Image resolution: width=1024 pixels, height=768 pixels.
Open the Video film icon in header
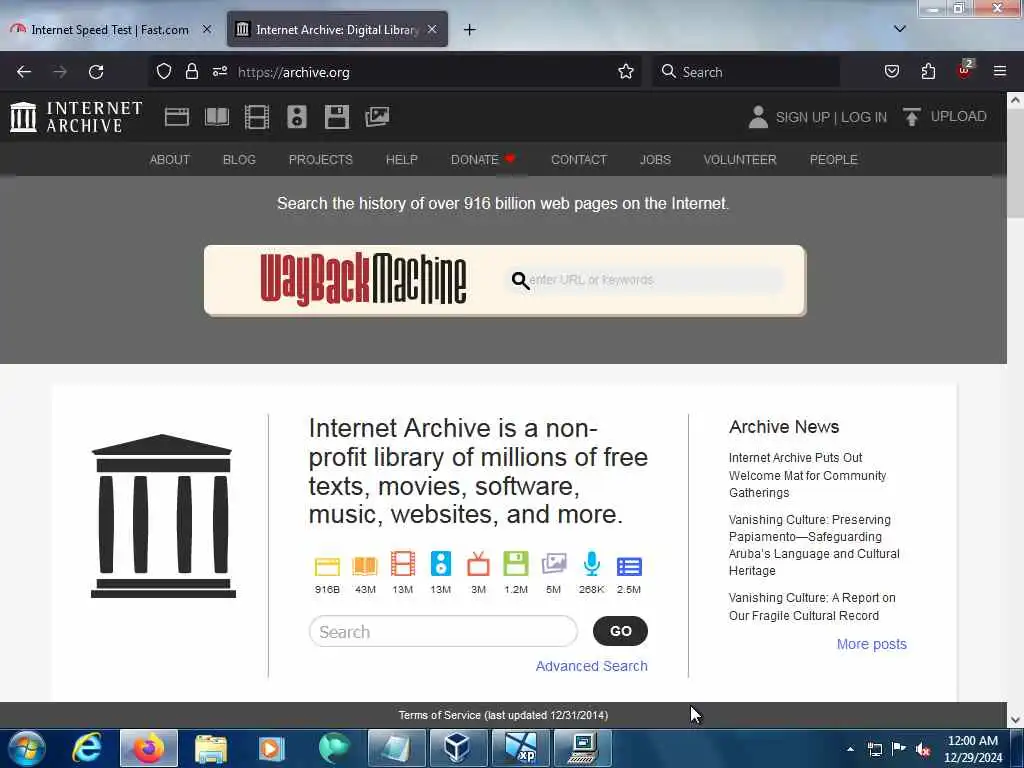[x=257, y=117]
